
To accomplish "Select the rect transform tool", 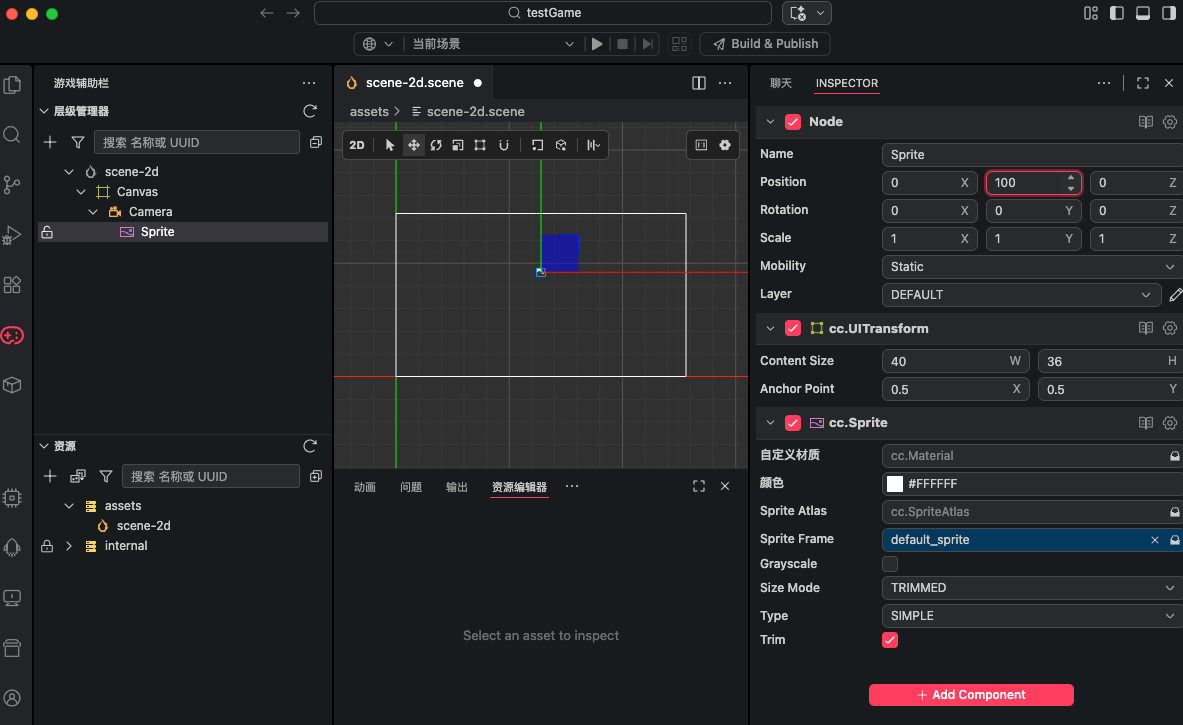I will pyautogui.click(x=480, y=145).
